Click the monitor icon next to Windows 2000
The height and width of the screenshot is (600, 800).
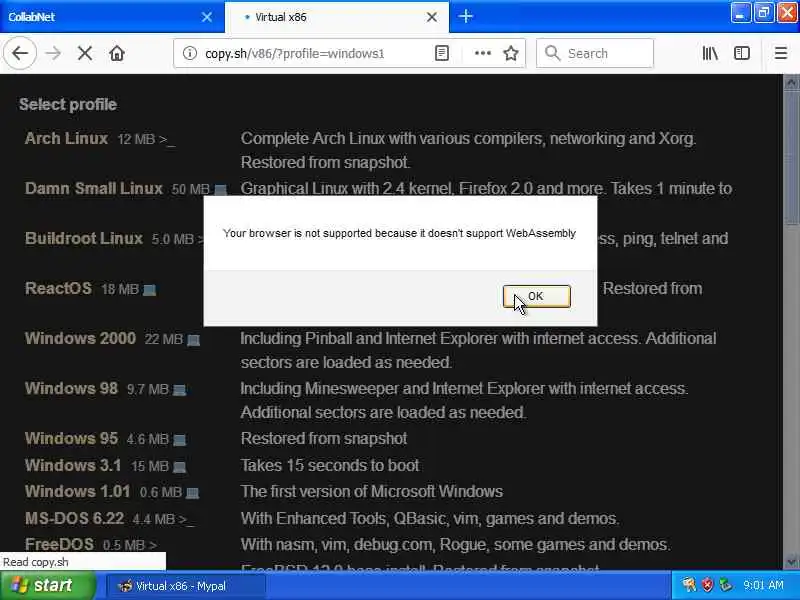coord(193,340)
